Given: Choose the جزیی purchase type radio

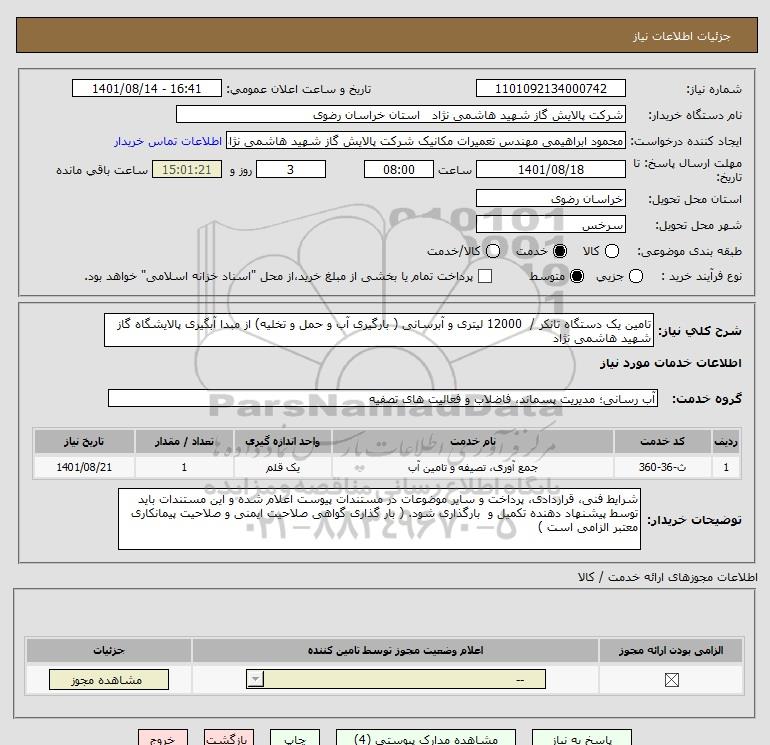Looking at the screenshot, I should click(x=636, y=276).
